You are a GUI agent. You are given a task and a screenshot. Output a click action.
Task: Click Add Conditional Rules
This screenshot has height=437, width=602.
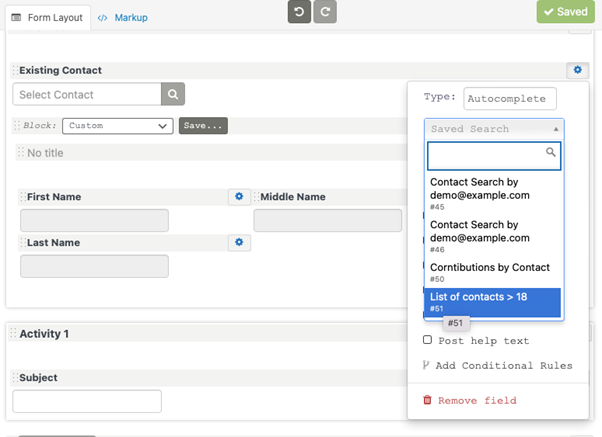pos(498,365)
